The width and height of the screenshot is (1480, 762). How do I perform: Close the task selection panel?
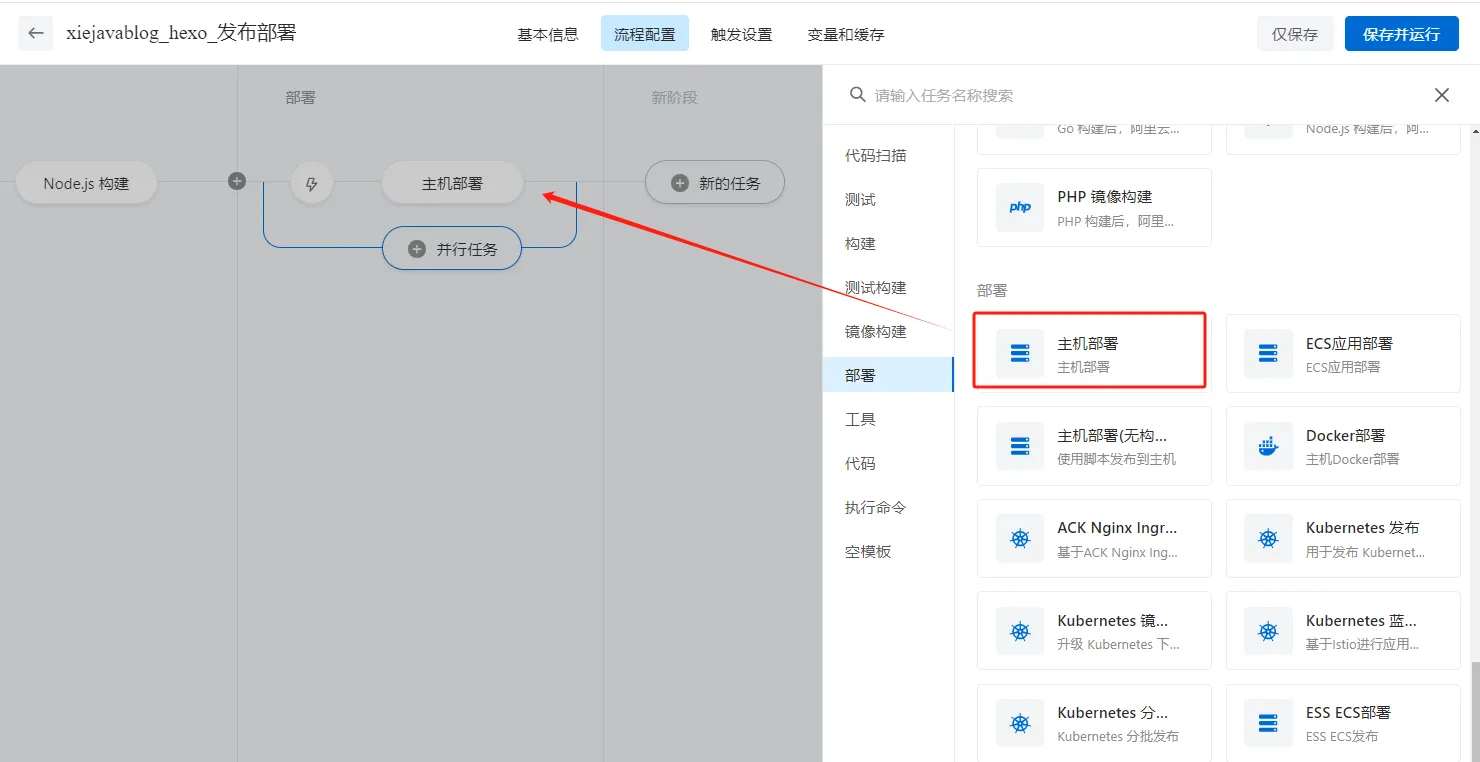[x=1441, y=95]
